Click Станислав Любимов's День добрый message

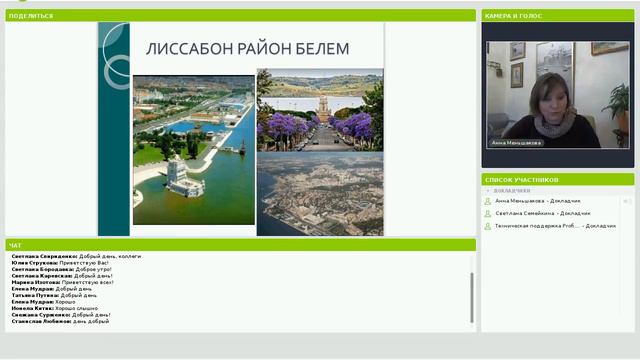(x=60, y=321)
